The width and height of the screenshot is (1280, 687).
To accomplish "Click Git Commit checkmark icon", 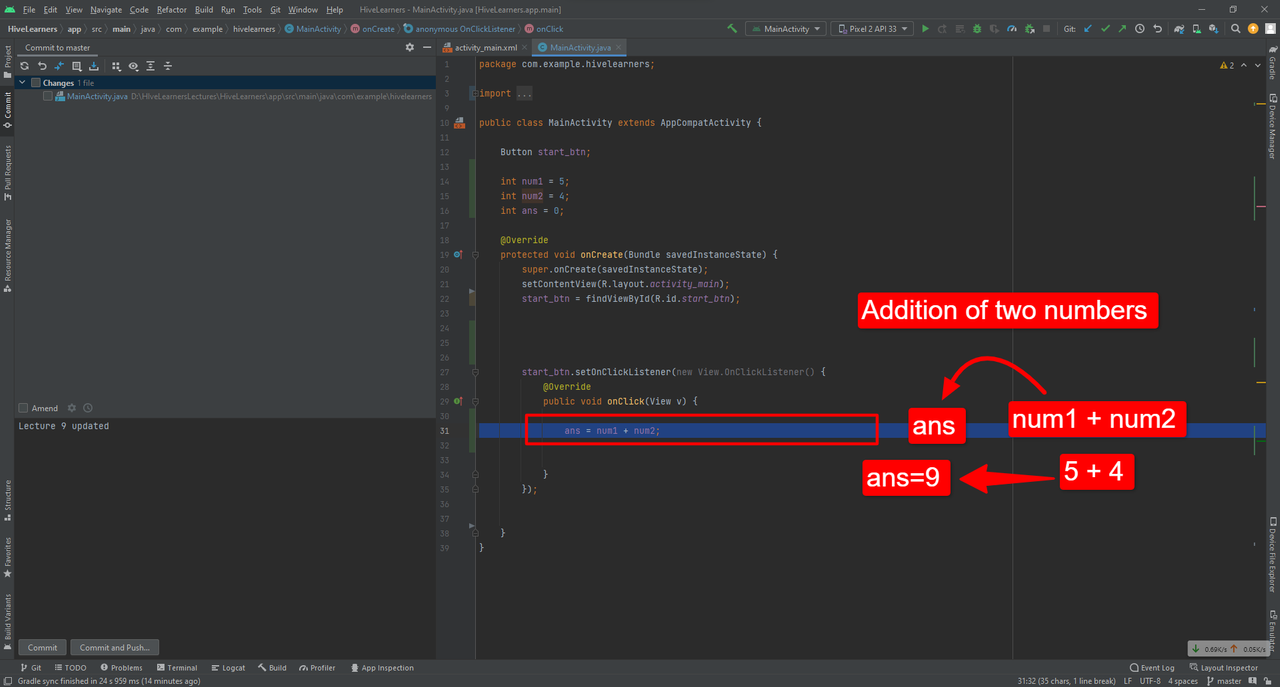I will 1105,29.
